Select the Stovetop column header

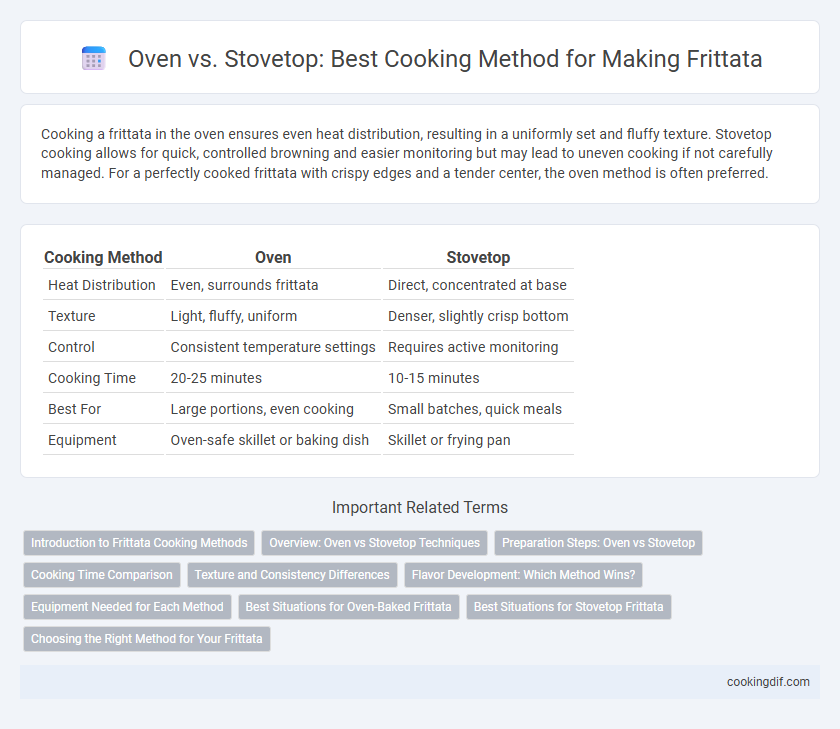tap(478, 258)
